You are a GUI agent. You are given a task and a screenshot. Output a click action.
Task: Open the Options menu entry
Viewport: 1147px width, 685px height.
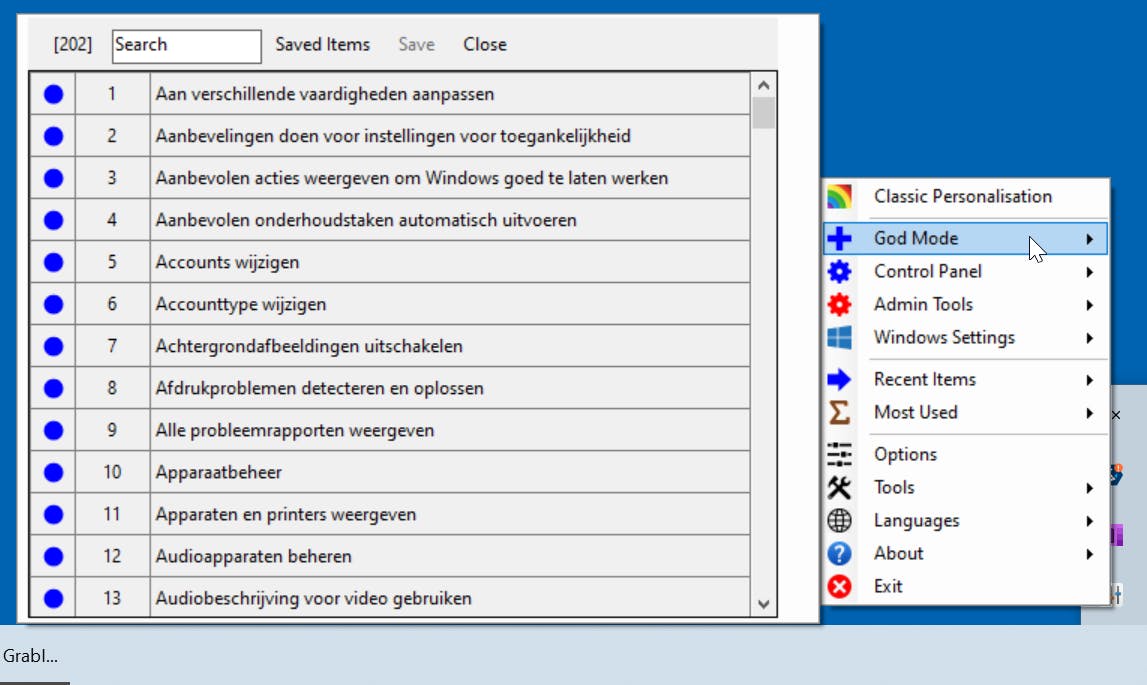pos(905,454)
